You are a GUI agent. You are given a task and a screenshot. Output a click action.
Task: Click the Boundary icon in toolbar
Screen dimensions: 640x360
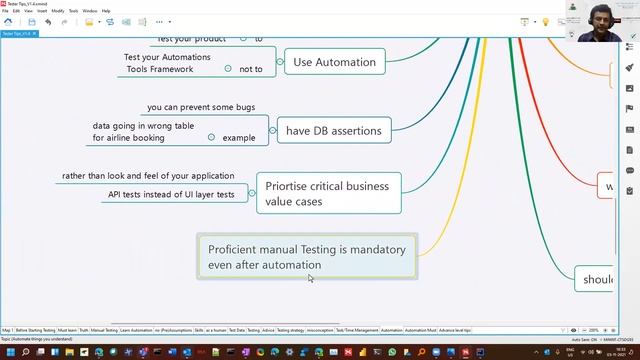(x=126, y=22)
